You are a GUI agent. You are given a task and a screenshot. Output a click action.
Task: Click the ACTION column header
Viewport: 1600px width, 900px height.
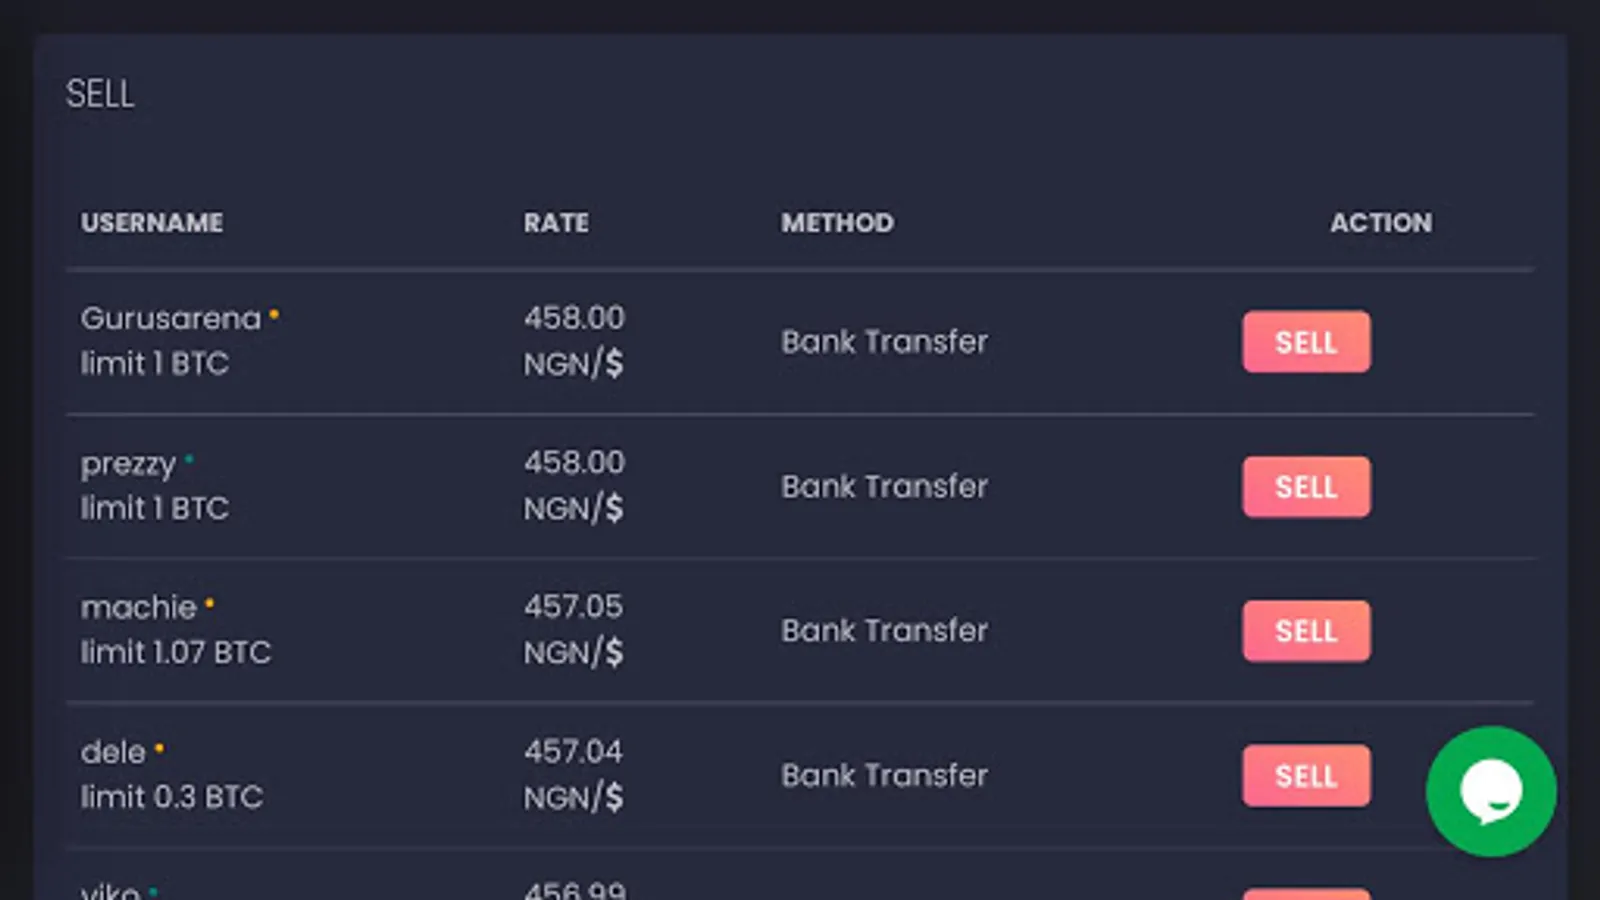coord(1380,222)
